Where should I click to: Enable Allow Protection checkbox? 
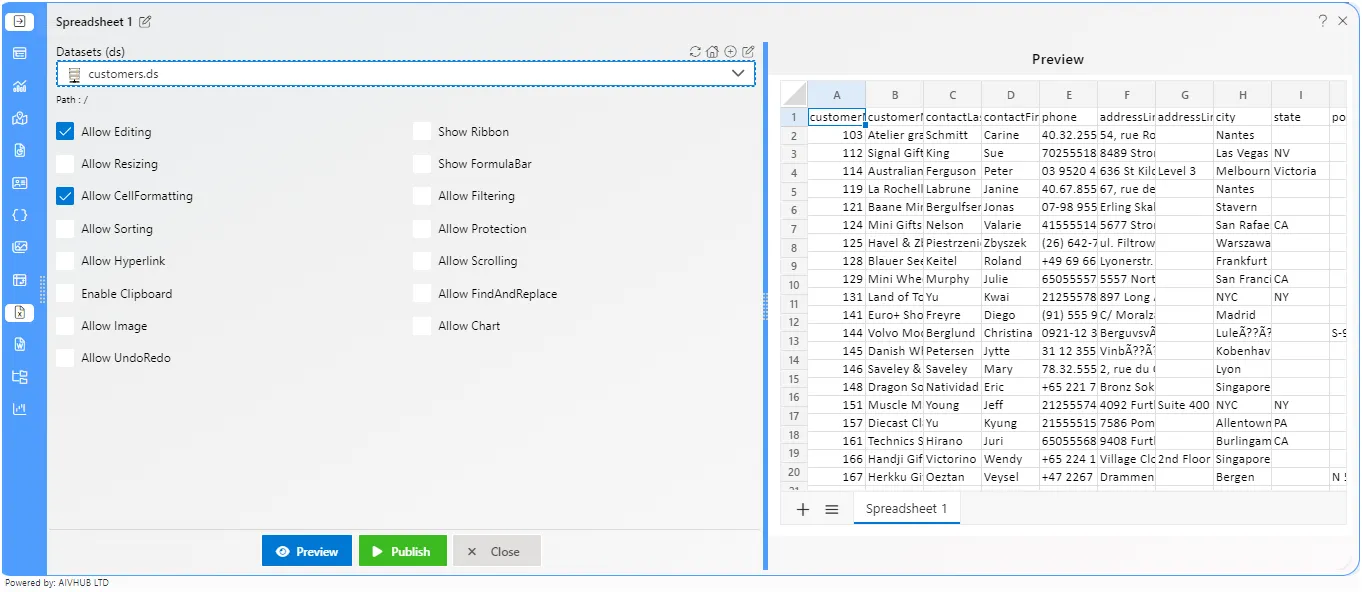(422, 229)
